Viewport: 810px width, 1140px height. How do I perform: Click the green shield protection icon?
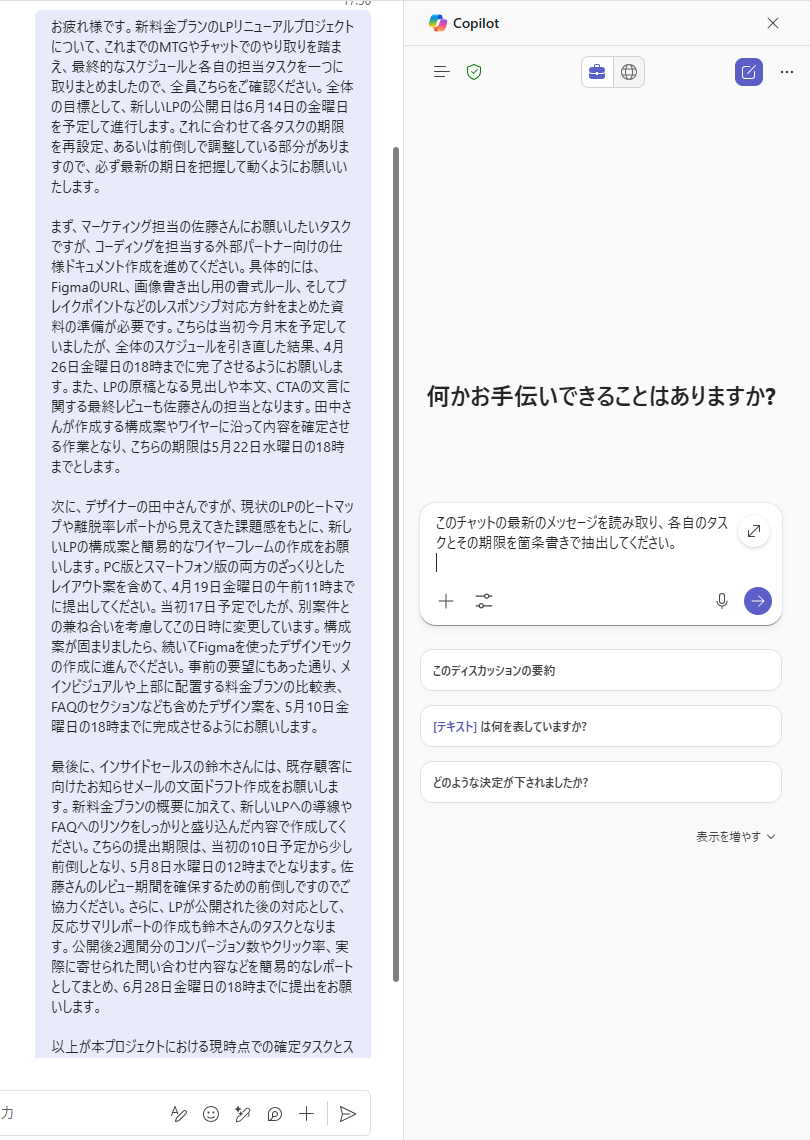(x=474, y=72)
